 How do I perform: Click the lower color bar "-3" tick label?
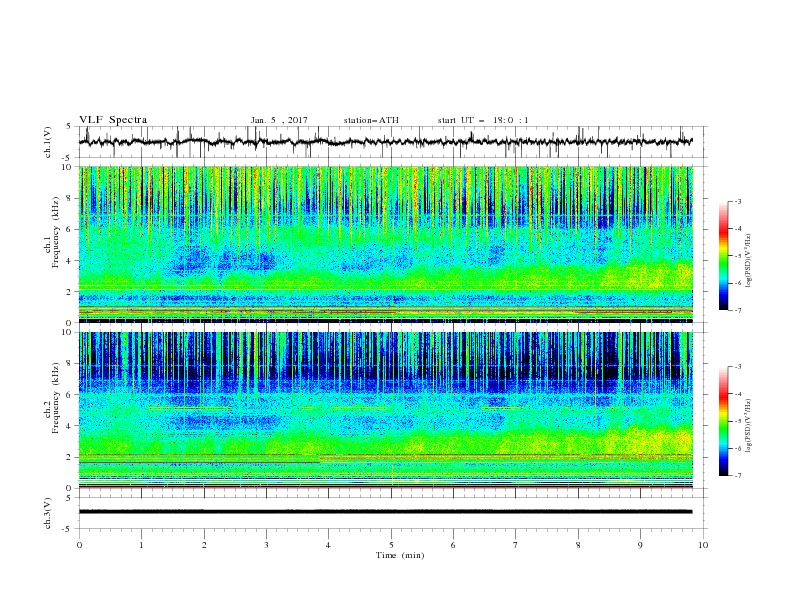click(738, 367)
